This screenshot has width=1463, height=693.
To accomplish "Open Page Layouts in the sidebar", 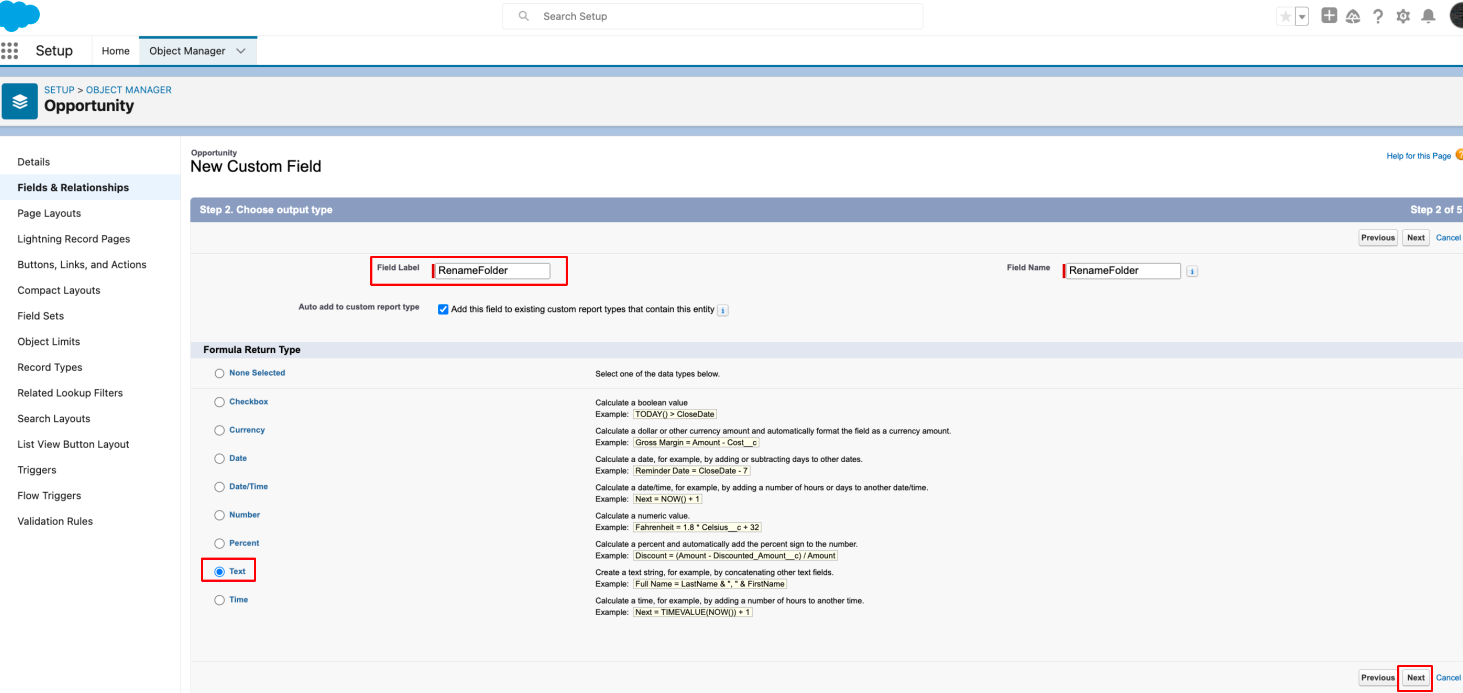I will pos(49,213).
